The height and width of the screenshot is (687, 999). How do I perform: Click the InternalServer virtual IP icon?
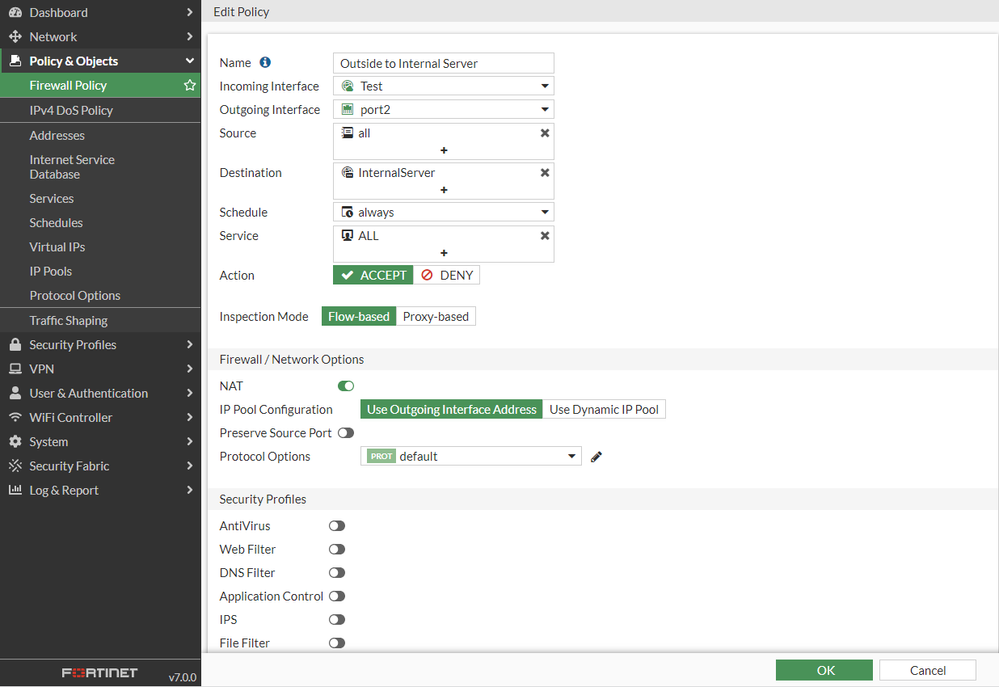point(347,172)
